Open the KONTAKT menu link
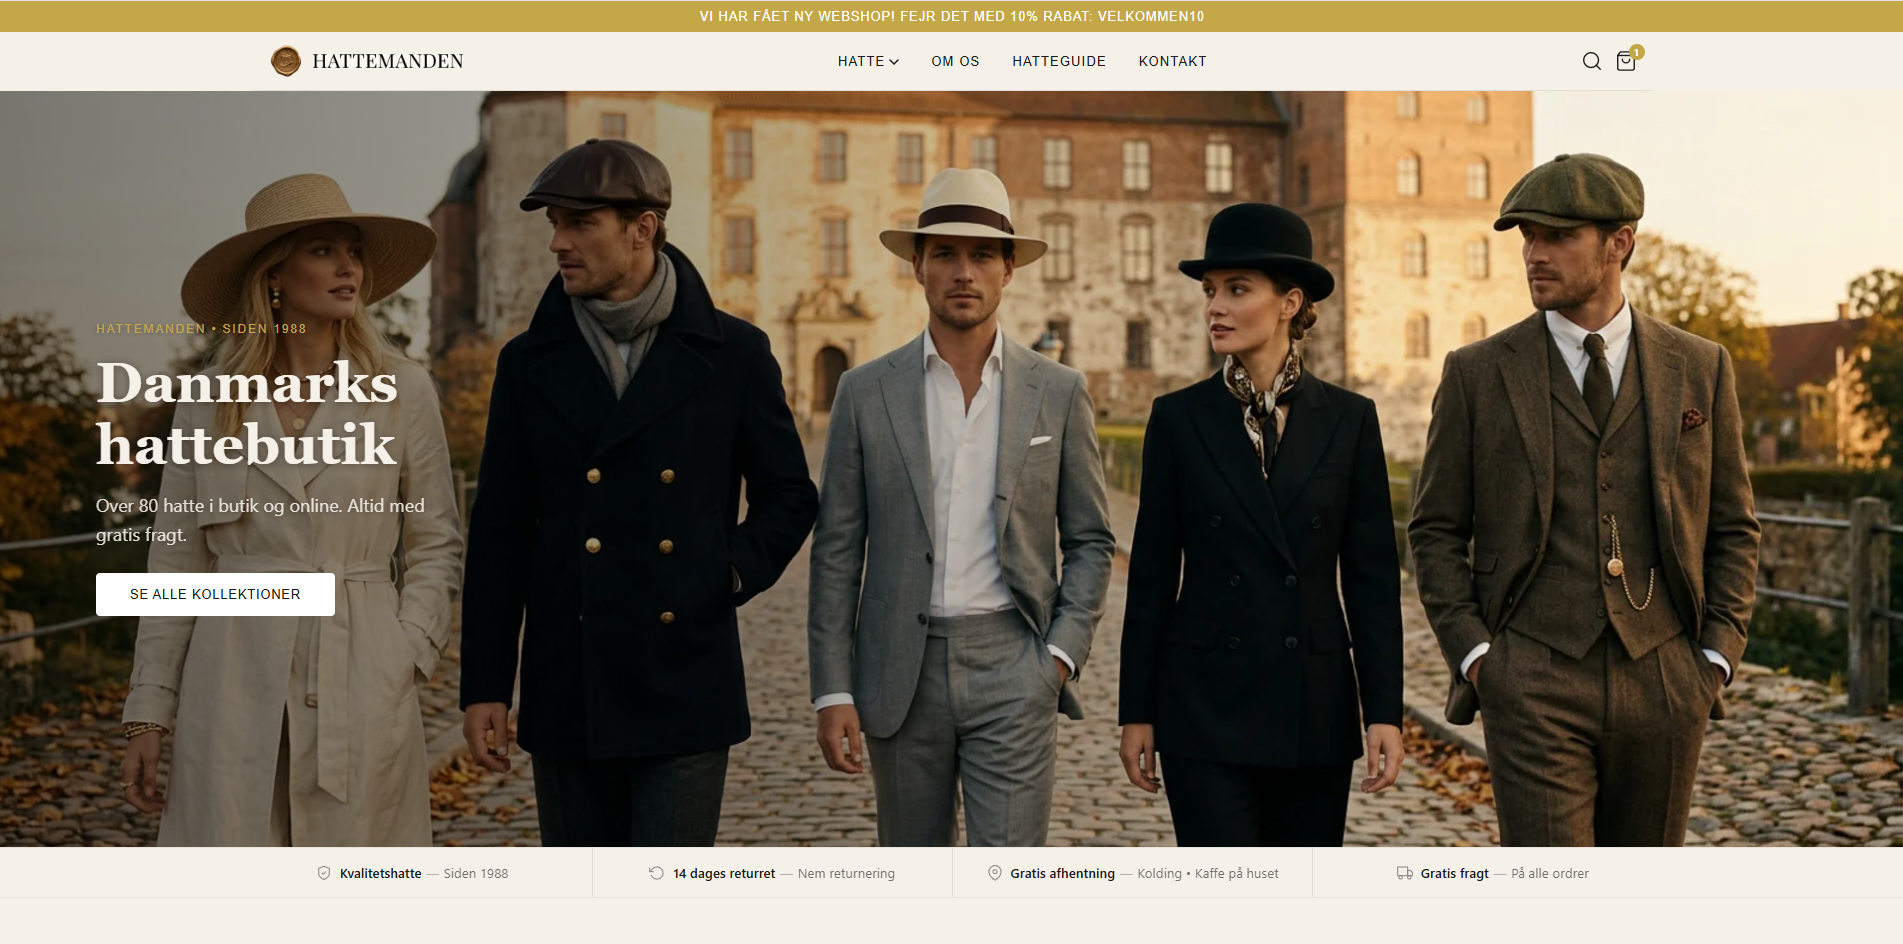1903x944 pixels. coord(1172,61)
